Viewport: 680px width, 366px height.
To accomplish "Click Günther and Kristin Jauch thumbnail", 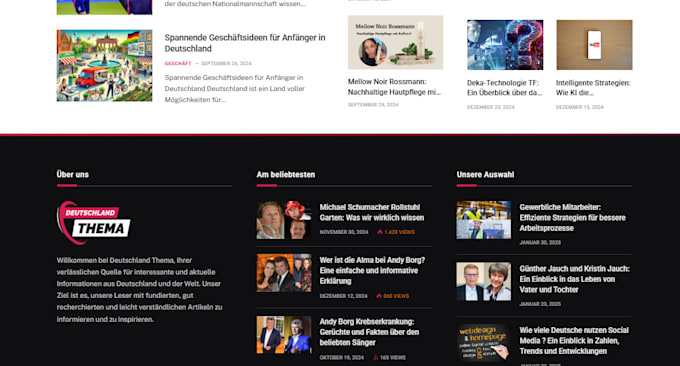I will (484, 281).
